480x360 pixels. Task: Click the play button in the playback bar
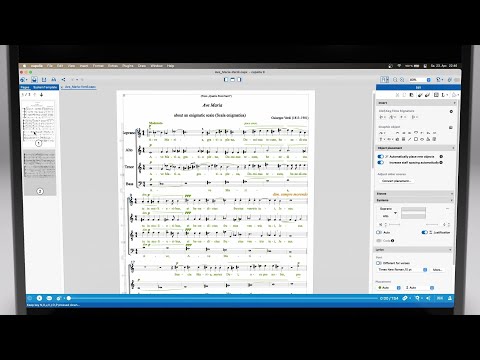pos(39,298)
